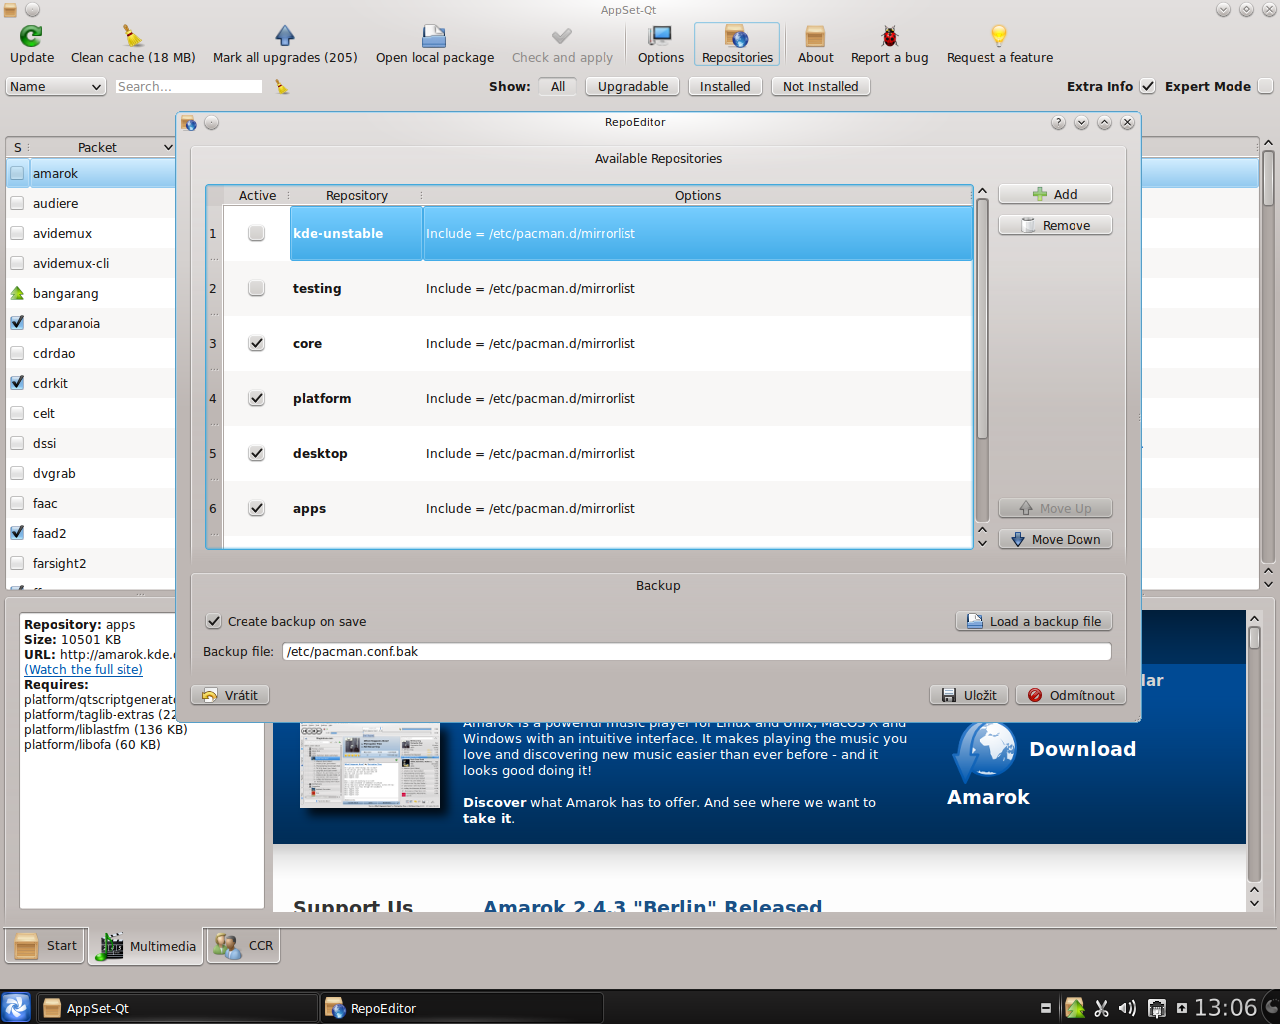The image size is (1280, 1024).
Task: Select the testing repository name
Action: click(x=317, y=288)
